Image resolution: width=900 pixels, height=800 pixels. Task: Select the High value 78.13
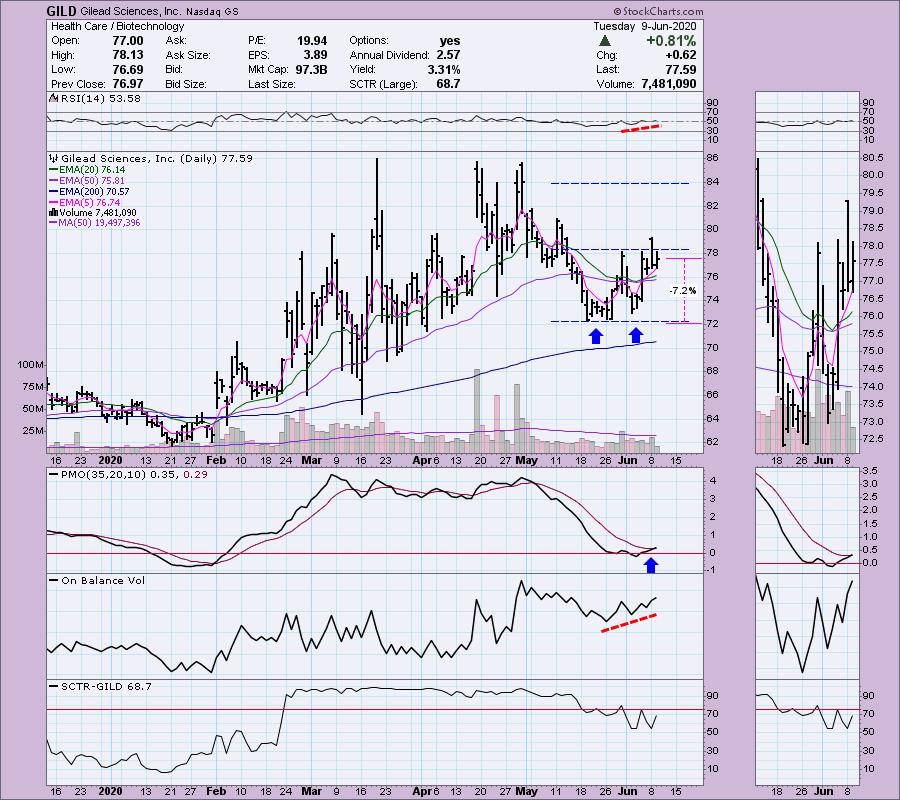[127, 55]
